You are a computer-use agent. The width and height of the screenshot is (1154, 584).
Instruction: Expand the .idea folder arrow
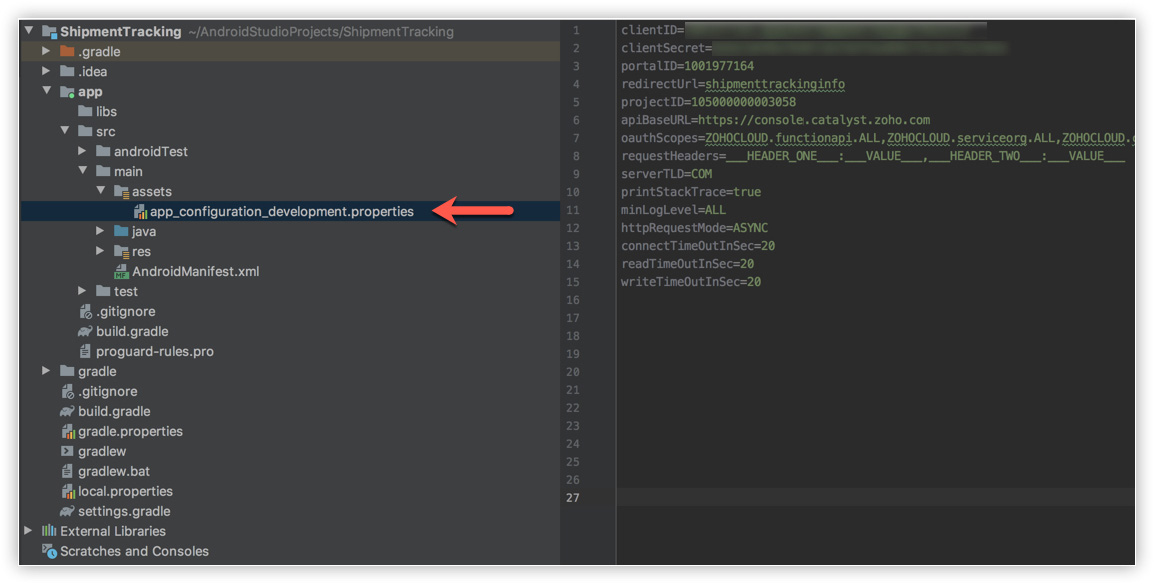[46, 71]
